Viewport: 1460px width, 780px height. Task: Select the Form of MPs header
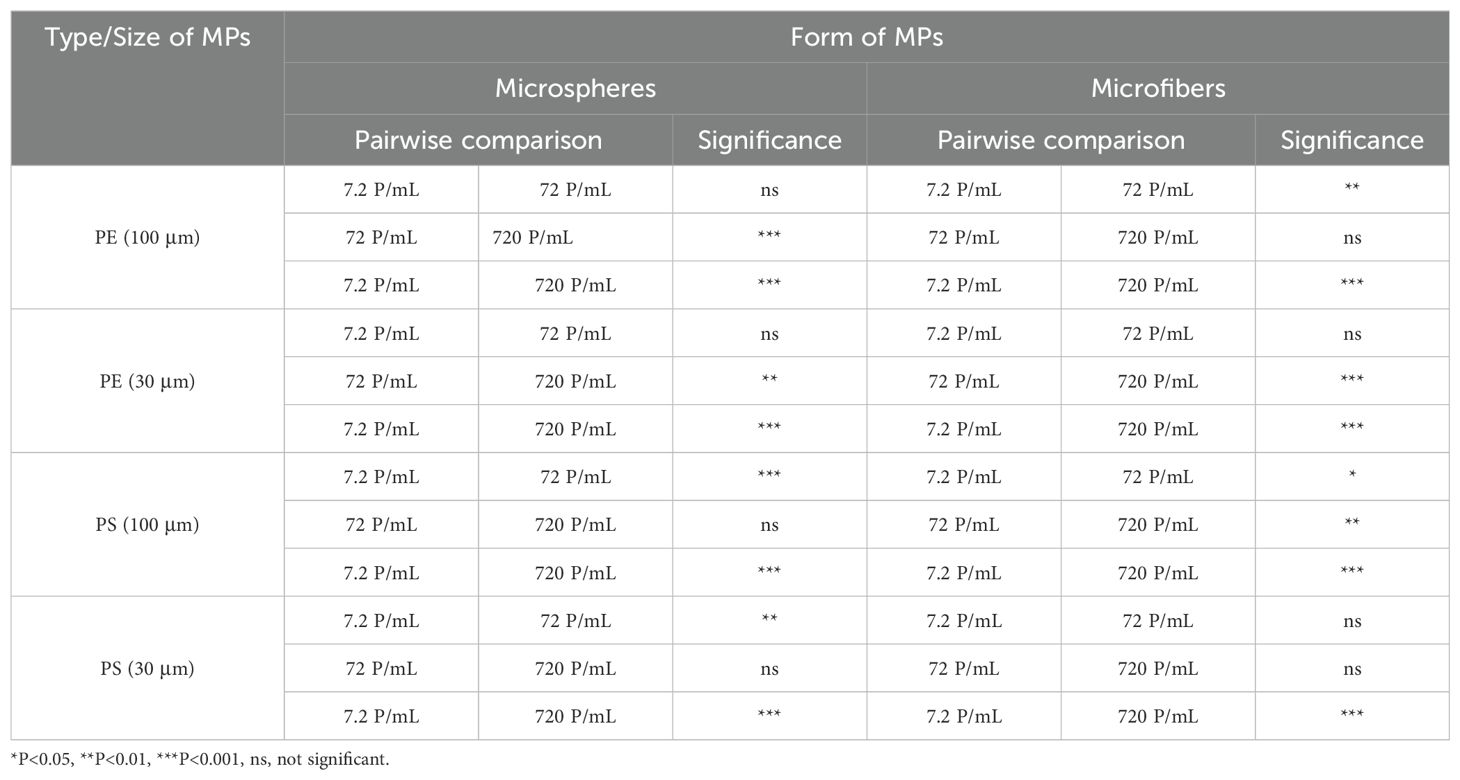click(x=866, y=38)
